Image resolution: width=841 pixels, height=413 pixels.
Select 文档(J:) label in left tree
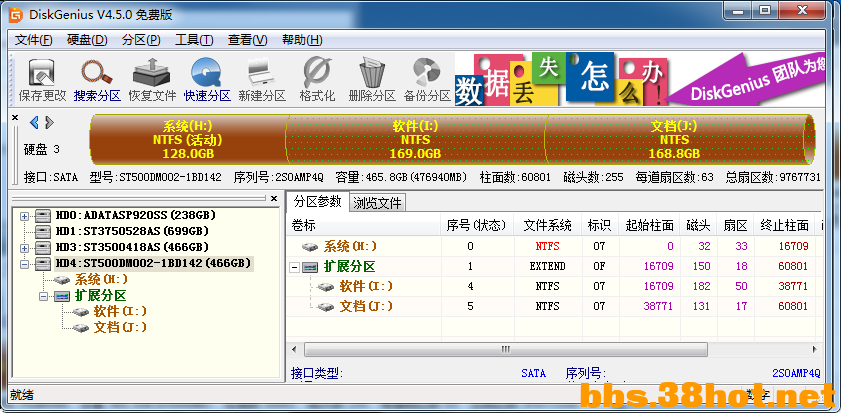120,328
